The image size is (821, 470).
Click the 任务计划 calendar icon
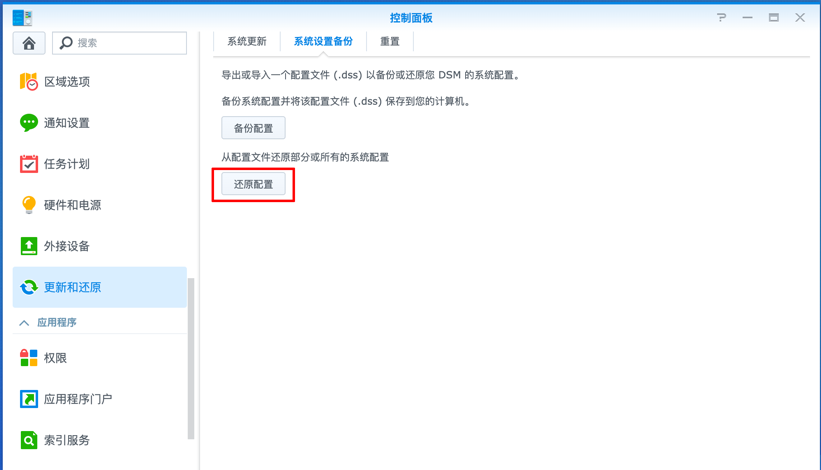pos(29,164)
